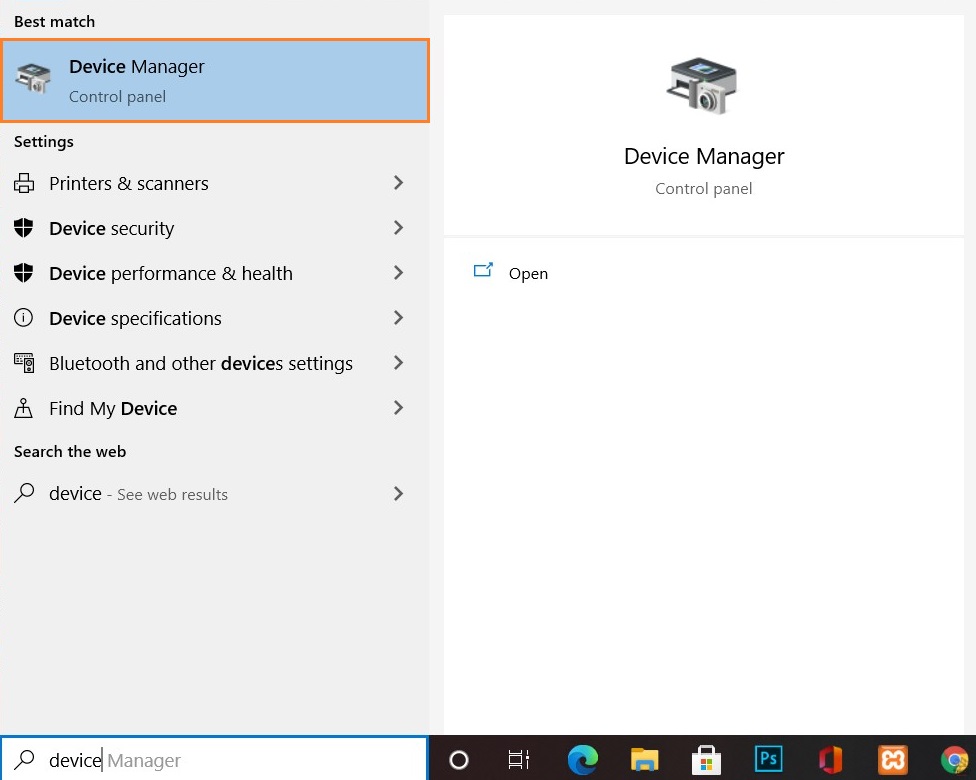Activate Cortana from the taskbar

pos(458,760)
